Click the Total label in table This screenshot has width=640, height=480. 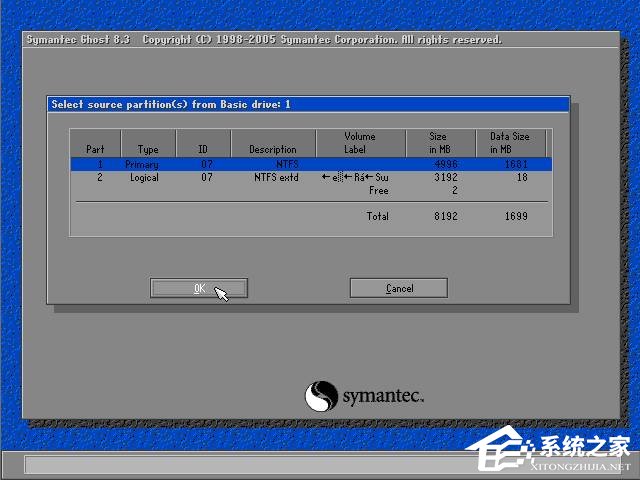point(378,216)
